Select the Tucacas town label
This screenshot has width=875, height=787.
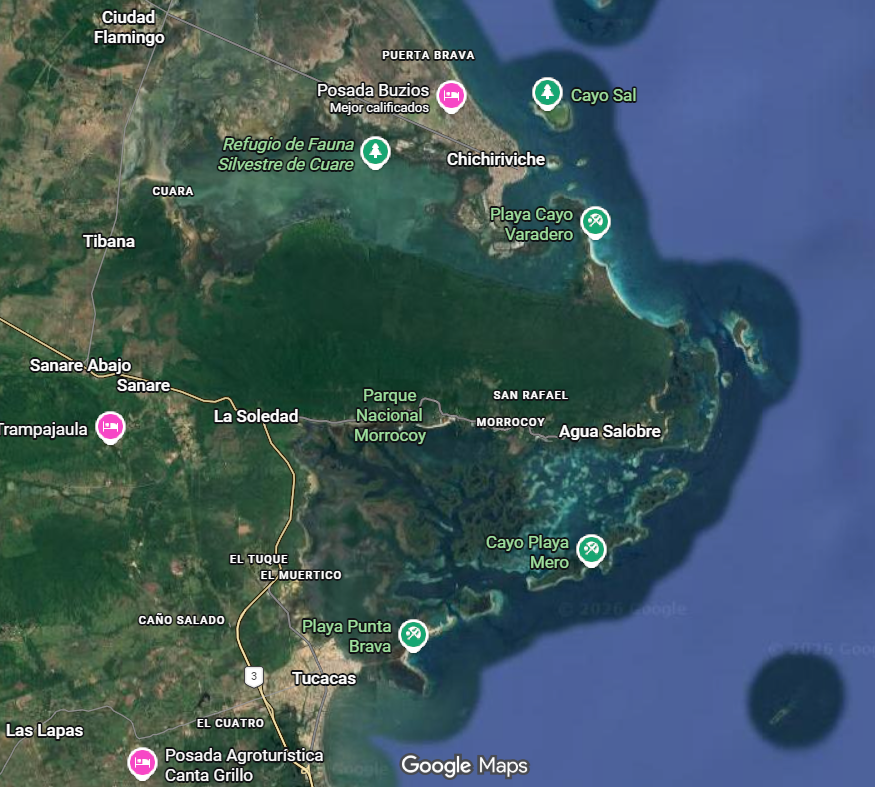pyautogui.click(x=323, y=678)
